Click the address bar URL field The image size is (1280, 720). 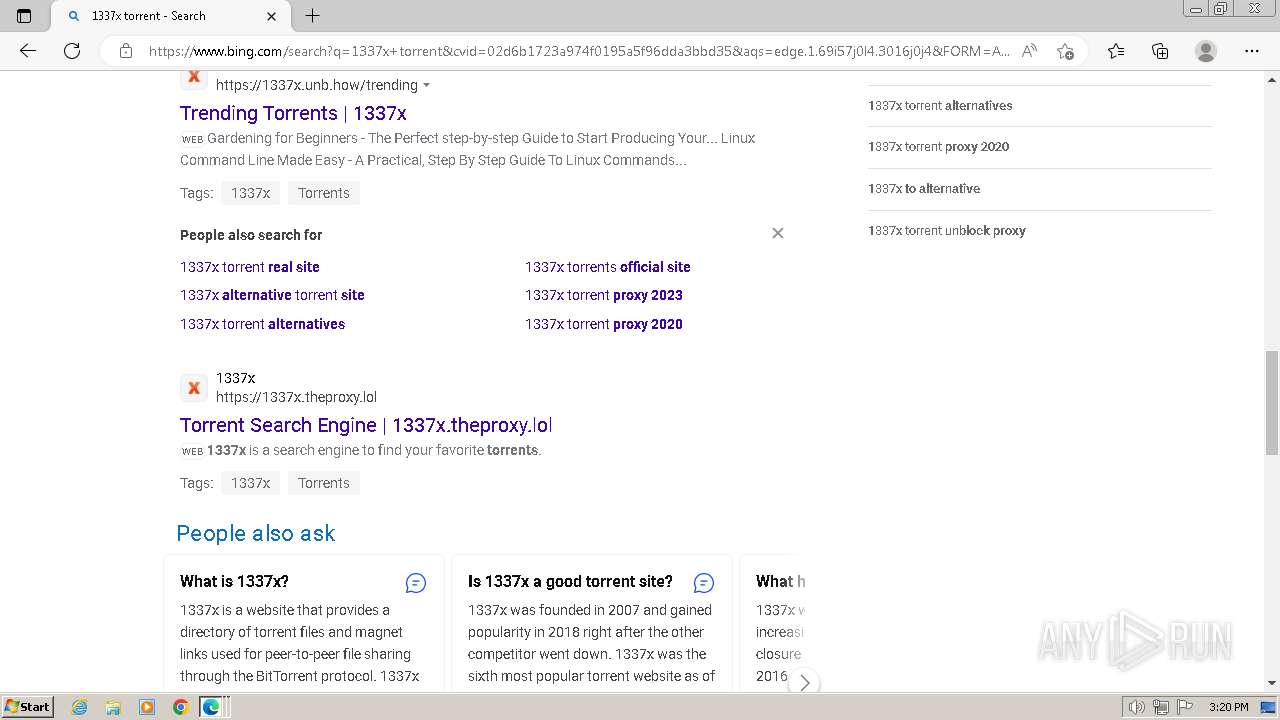(x=579, y=51)
